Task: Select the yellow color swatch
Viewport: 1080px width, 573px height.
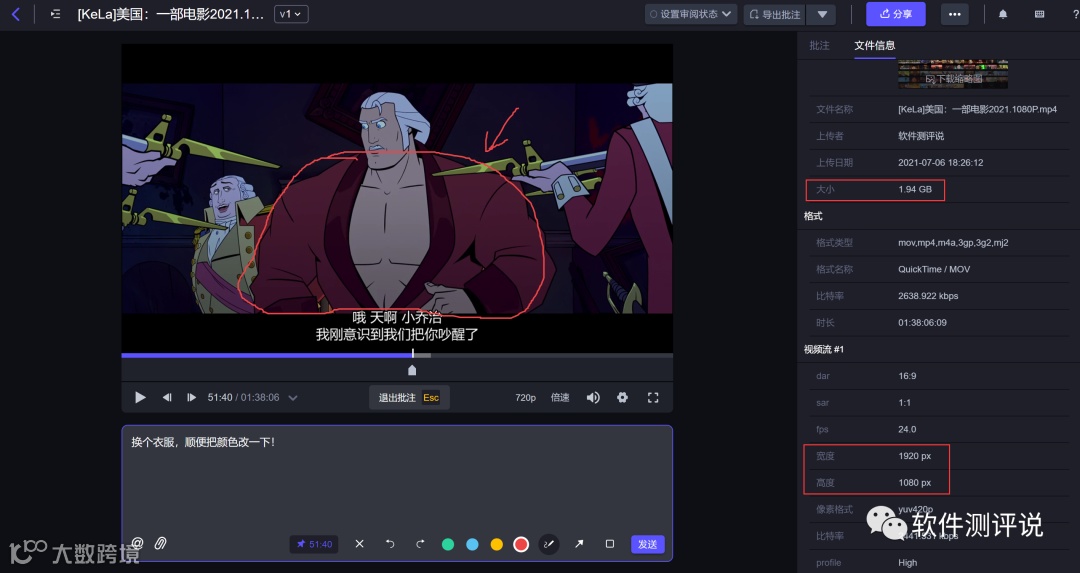Action: tap(497, 544)
